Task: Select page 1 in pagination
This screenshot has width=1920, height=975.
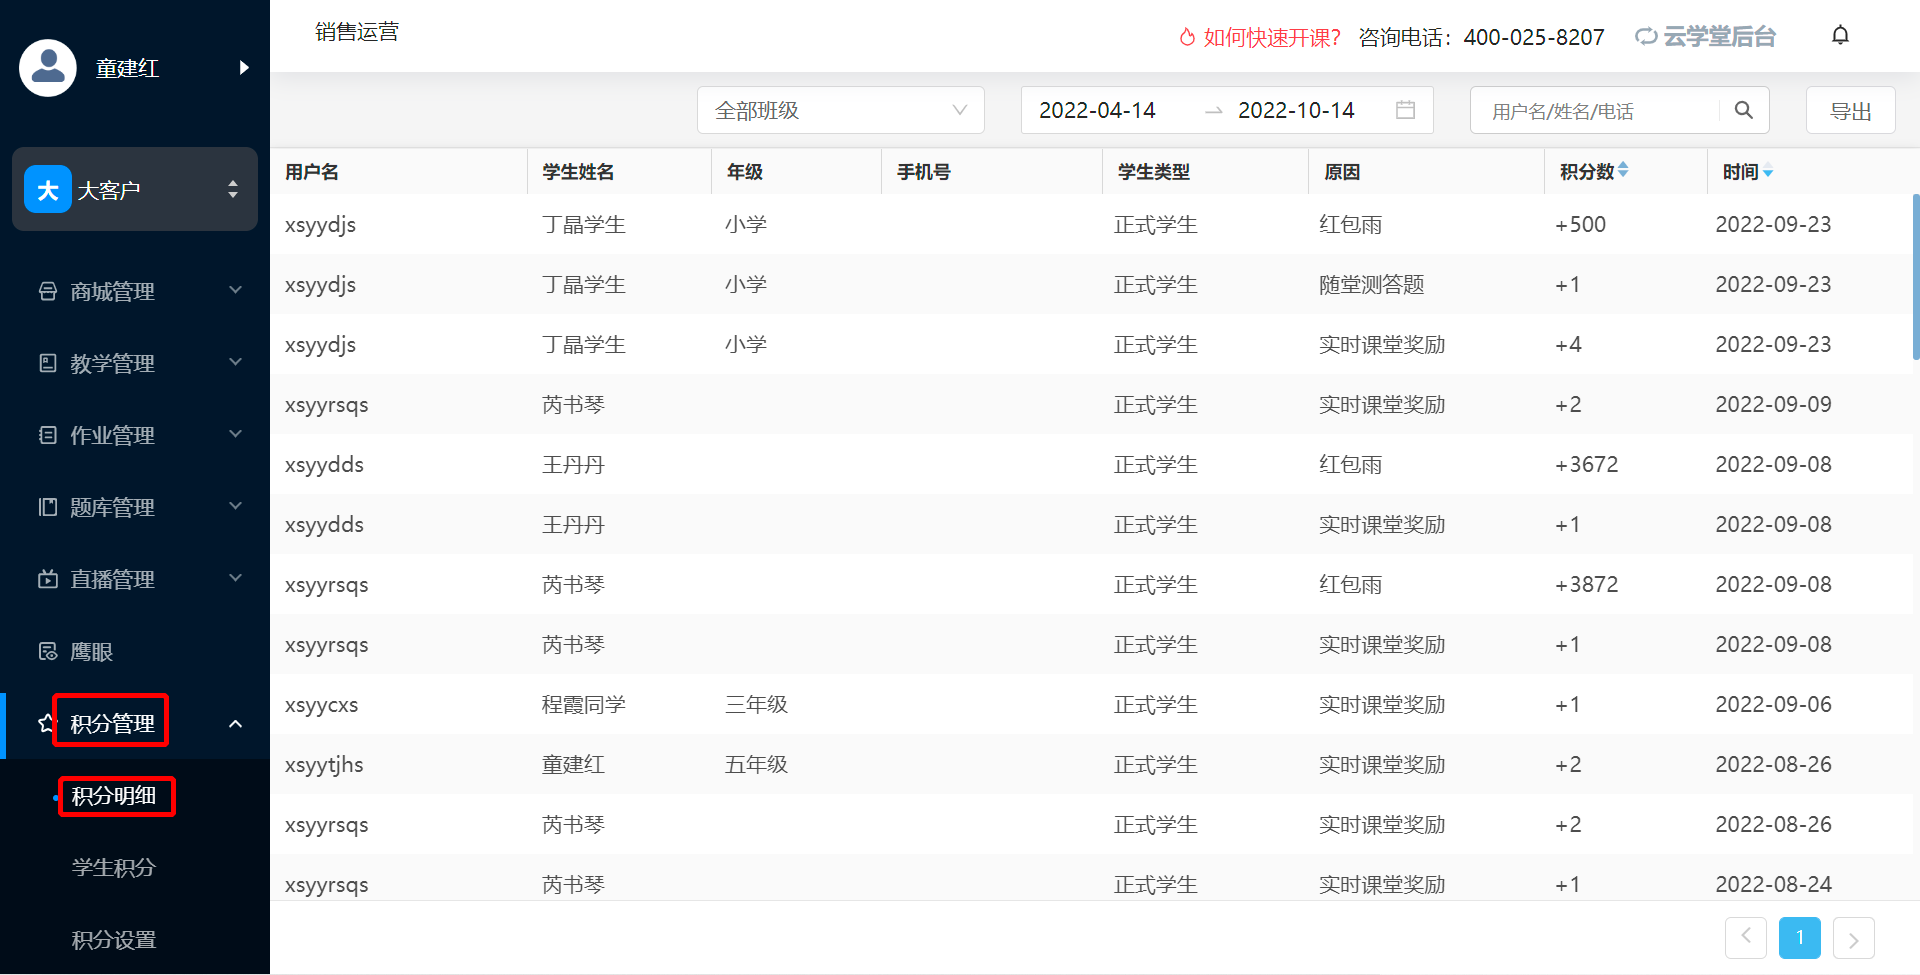Action: [x=1800, y=937]
